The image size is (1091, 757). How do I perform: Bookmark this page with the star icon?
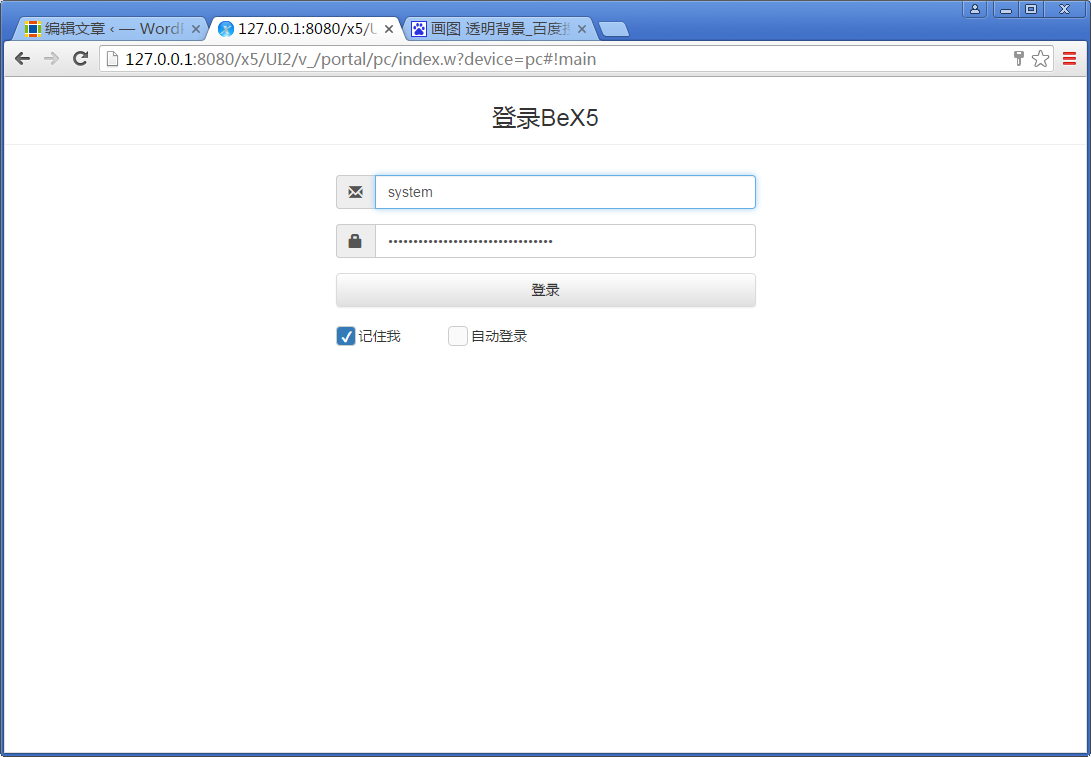pyautogui.click(x=1040, y=59)
